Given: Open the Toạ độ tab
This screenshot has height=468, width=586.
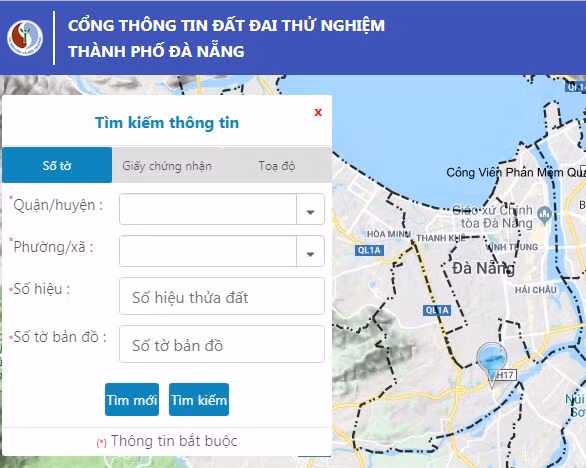Looking at the screenshot, I should pos(277,166).
